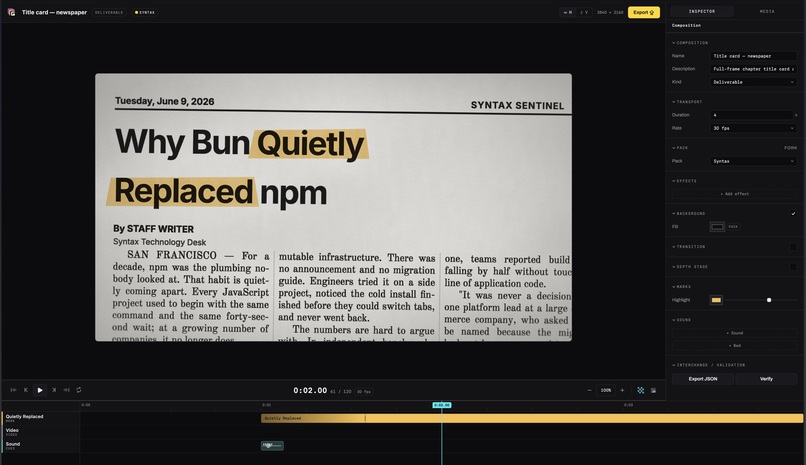Toggle loop playback icon
Image resolution: width=806 pixels, height=465 pixels.
point(79,390)
